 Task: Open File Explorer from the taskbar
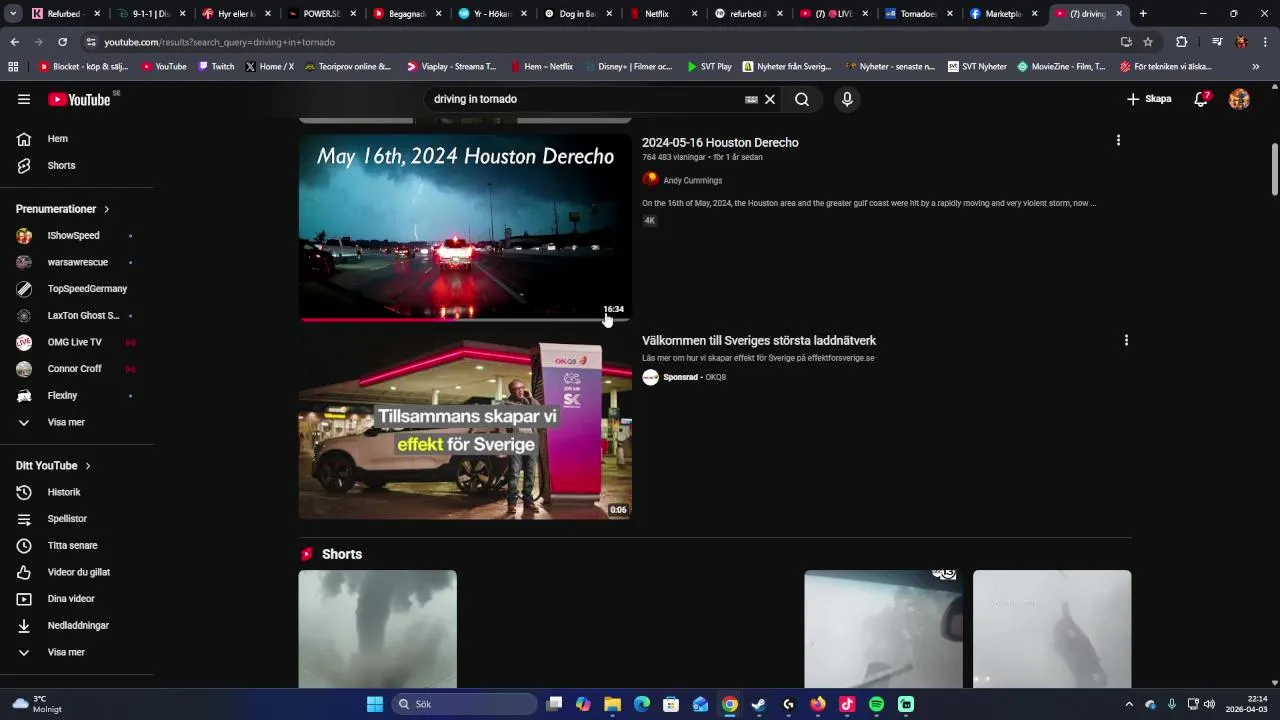coord(612,704)
